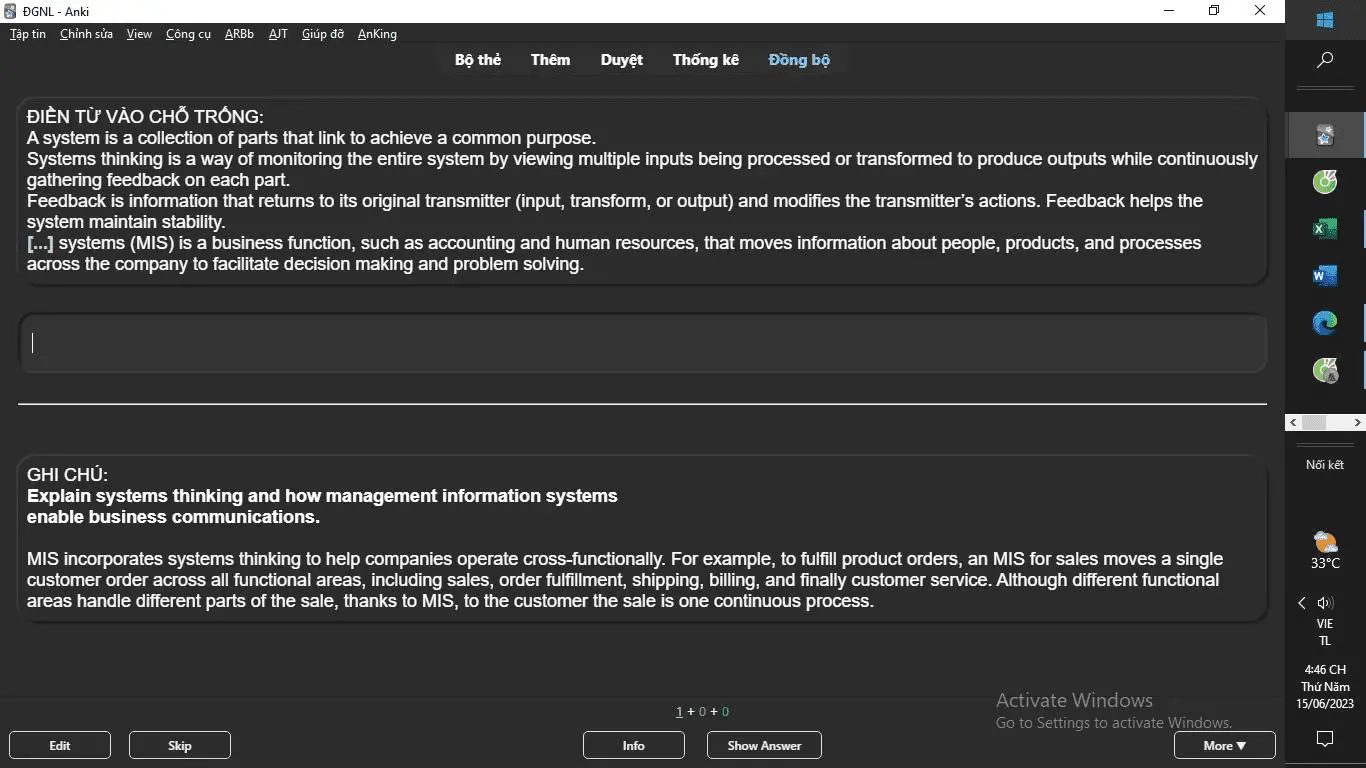The width and height of the screenshot is (1366, 768).
Task: Open Word from the taskbar
Action: (x=1325, y=276)
